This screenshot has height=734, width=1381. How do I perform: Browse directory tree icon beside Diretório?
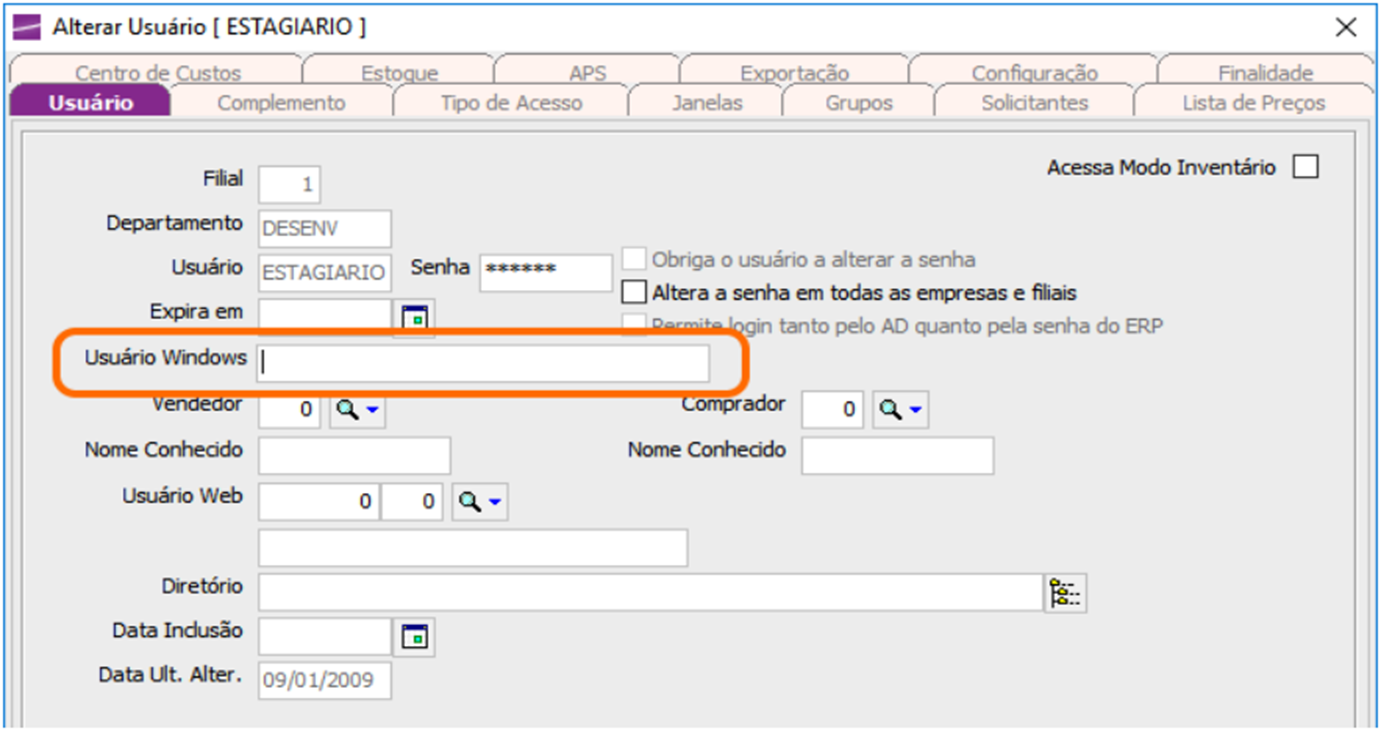1066,593
